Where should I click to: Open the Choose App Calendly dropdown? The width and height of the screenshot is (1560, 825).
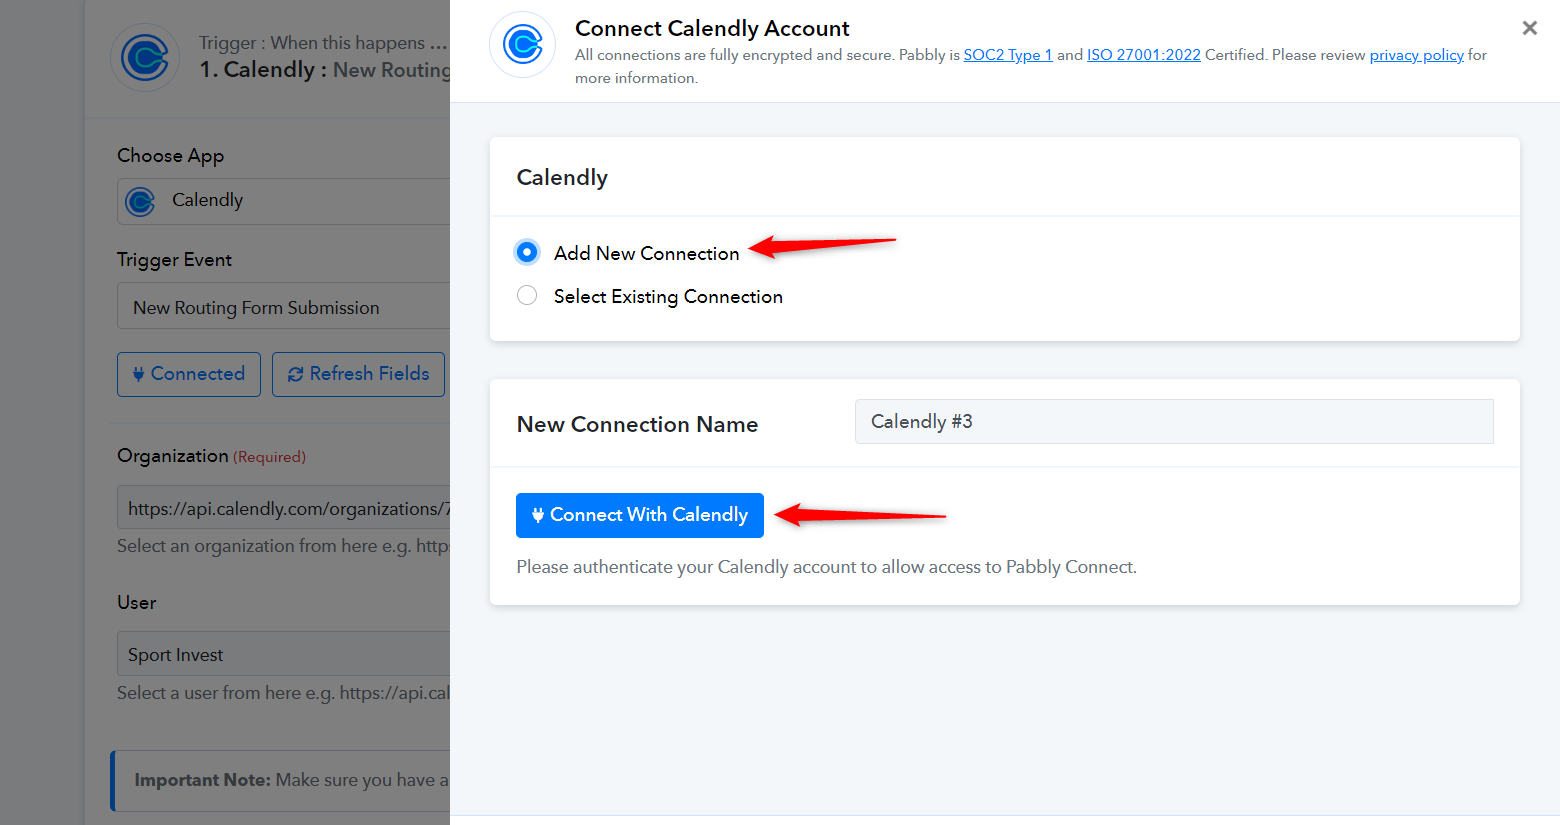click(284, 201)
